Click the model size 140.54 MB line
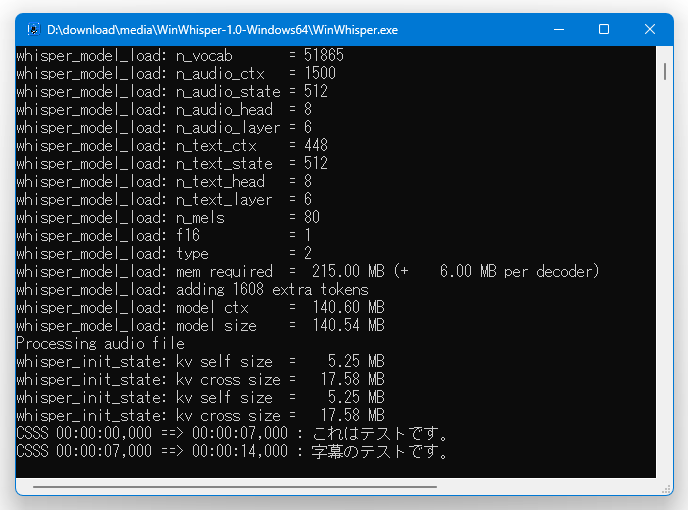Viewport: 688px width, 510px height. (201, 326)
